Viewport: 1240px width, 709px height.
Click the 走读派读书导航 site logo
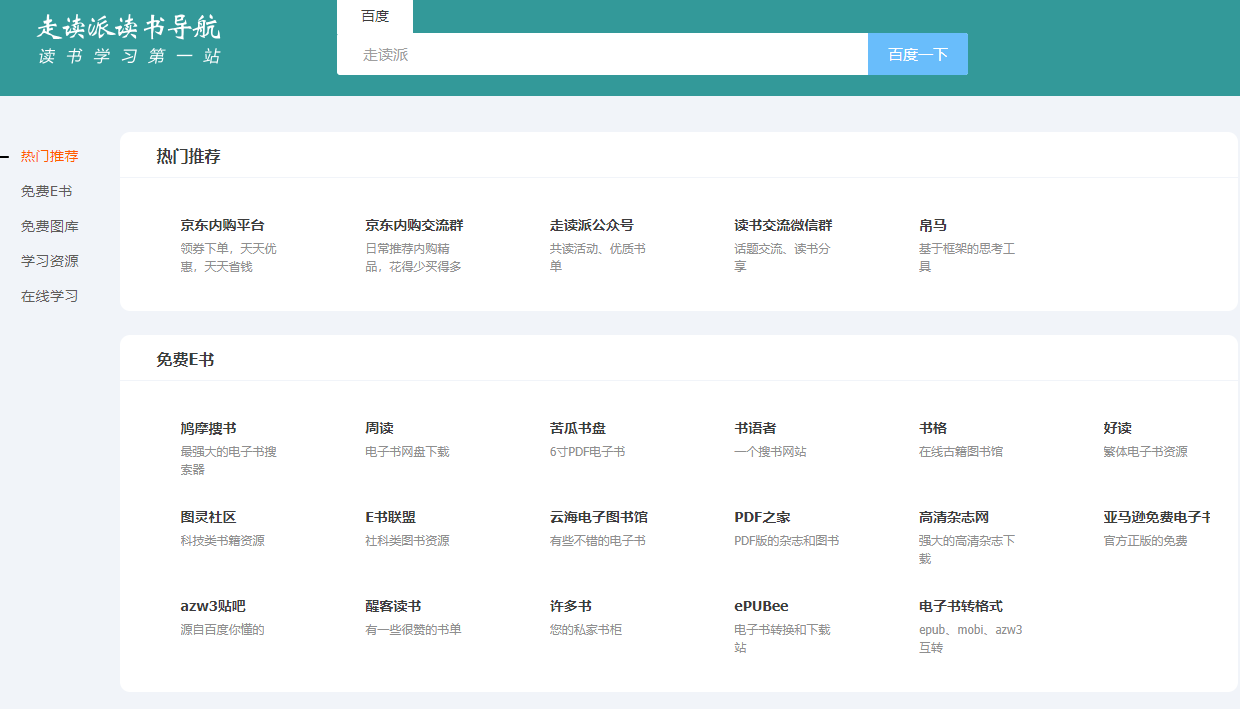click(129, 40)
